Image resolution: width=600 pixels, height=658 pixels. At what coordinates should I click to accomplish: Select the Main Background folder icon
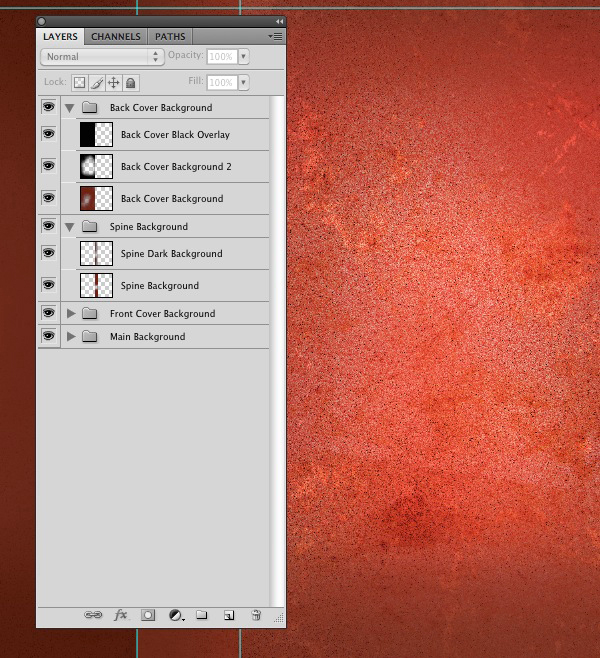[89, 337]
